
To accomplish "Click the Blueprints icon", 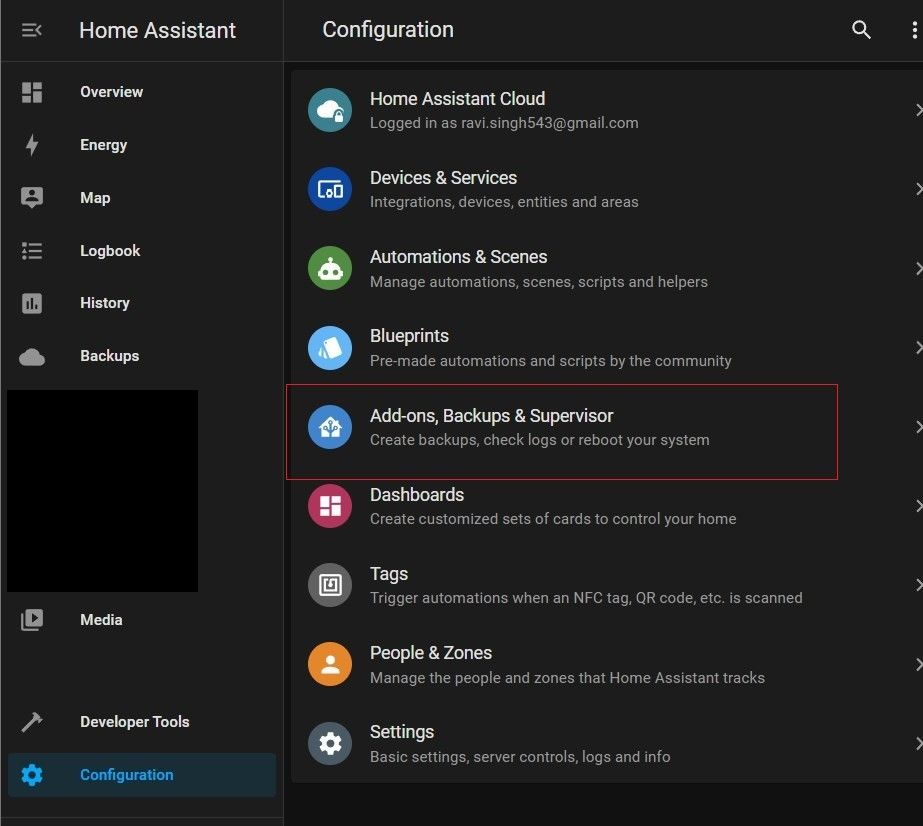I will click(x=330, y=347).
